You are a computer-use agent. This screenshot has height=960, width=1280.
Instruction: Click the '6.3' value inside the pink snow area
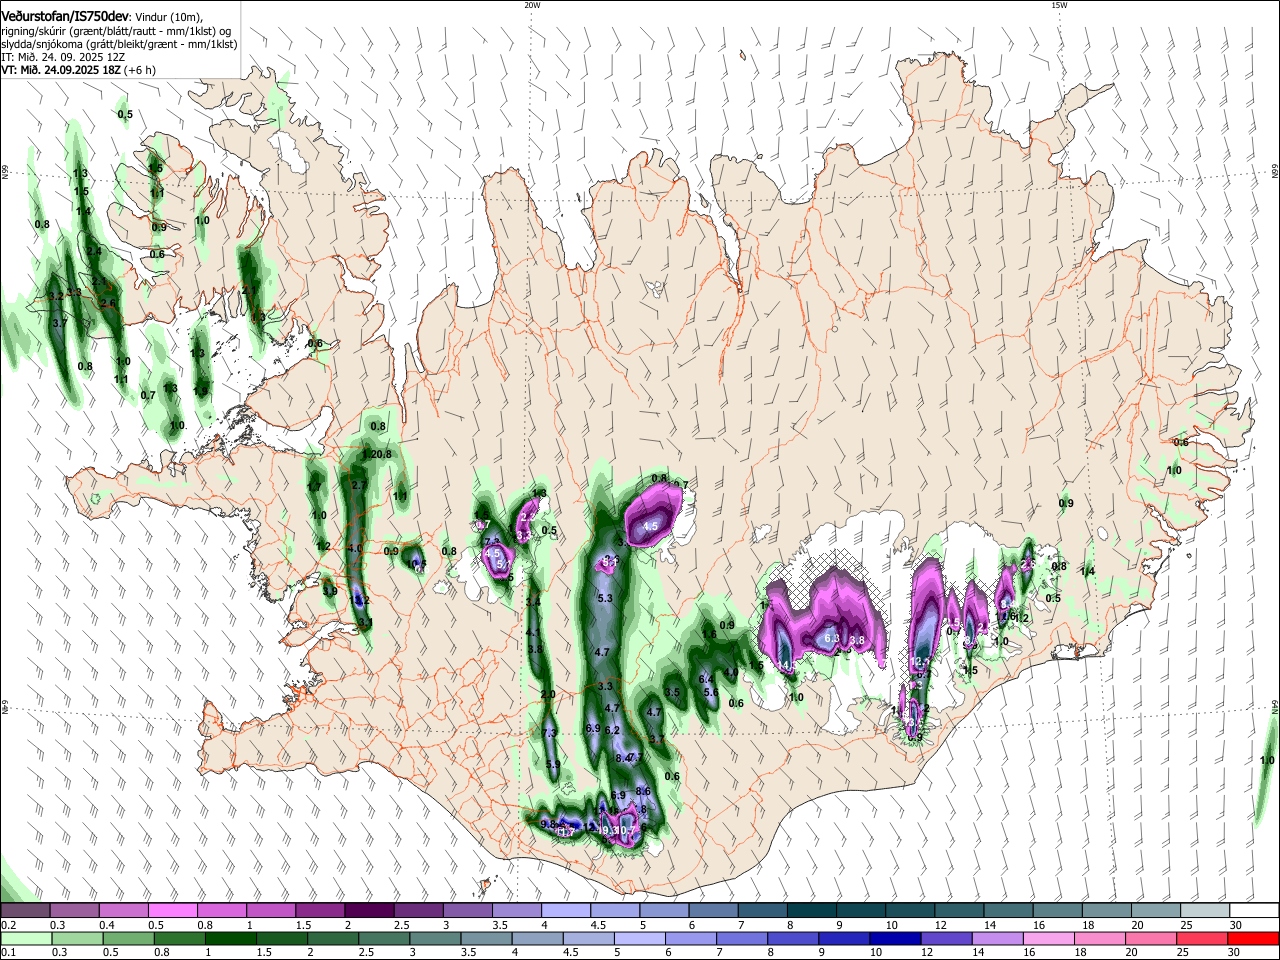point(830,638)
